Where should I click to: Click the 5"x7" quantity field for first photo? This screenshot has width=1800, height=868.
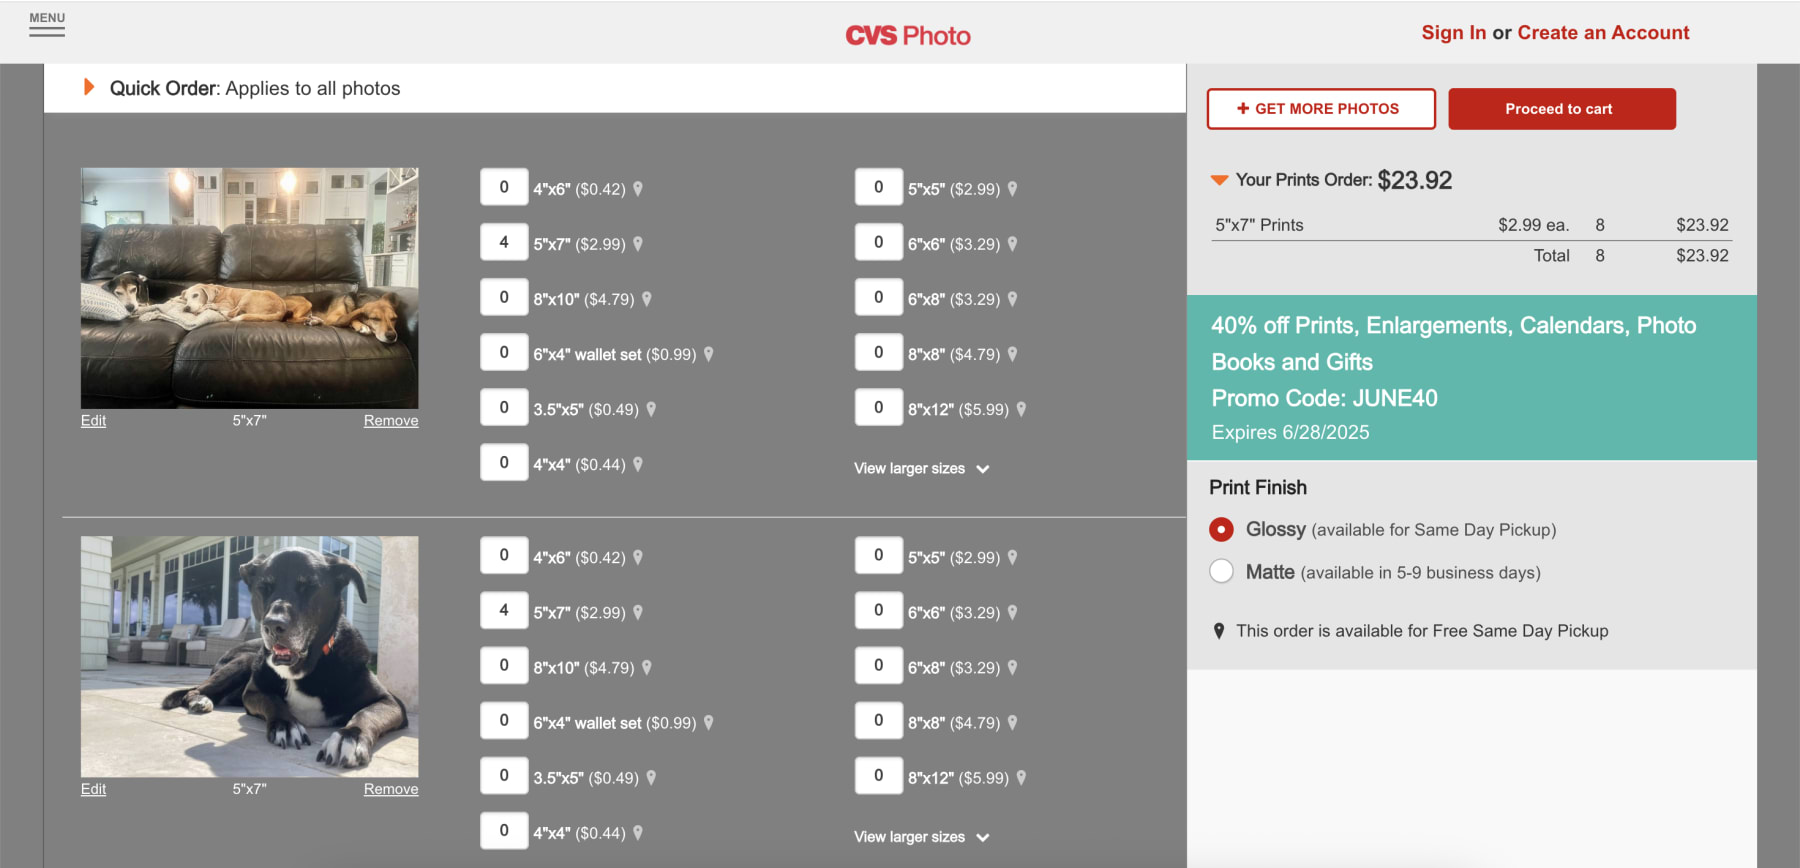[x=504, y=242]
